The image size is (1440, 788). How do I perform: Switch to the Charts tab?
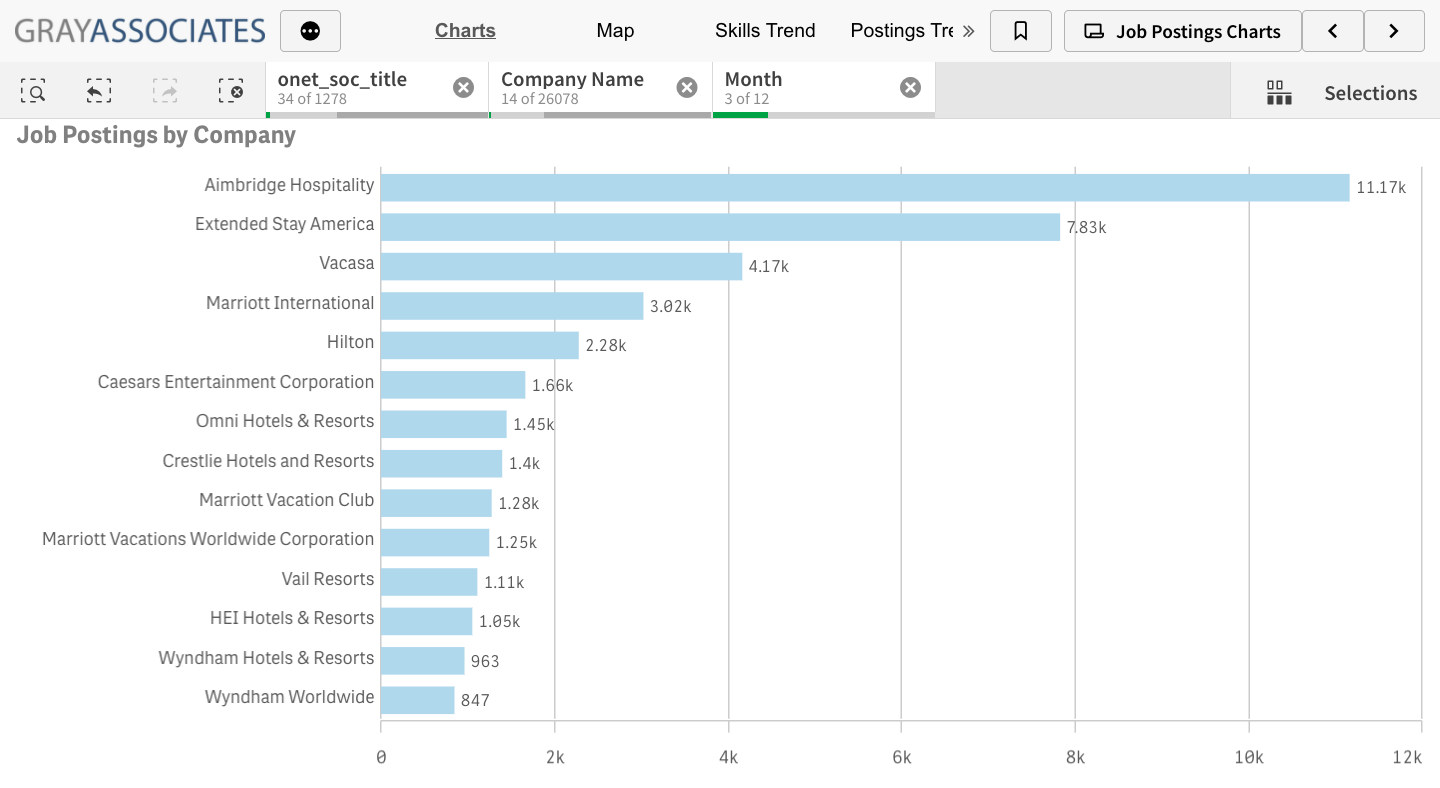click(x=465, y=31)
